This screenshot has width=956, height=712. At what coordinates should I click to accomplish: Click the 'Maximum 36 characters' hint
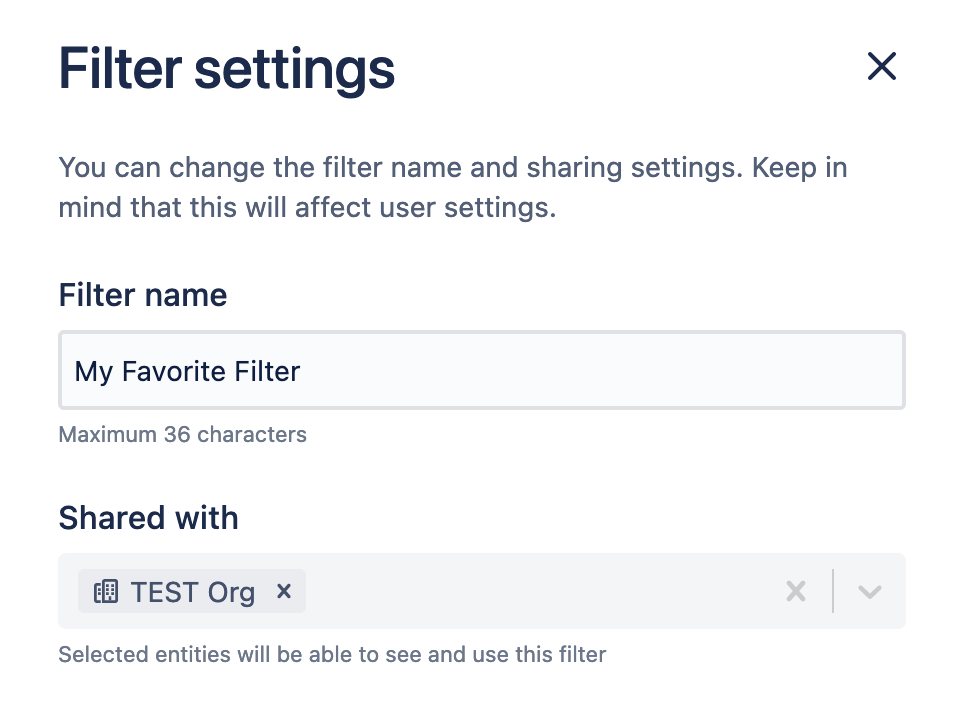[182, 435]
